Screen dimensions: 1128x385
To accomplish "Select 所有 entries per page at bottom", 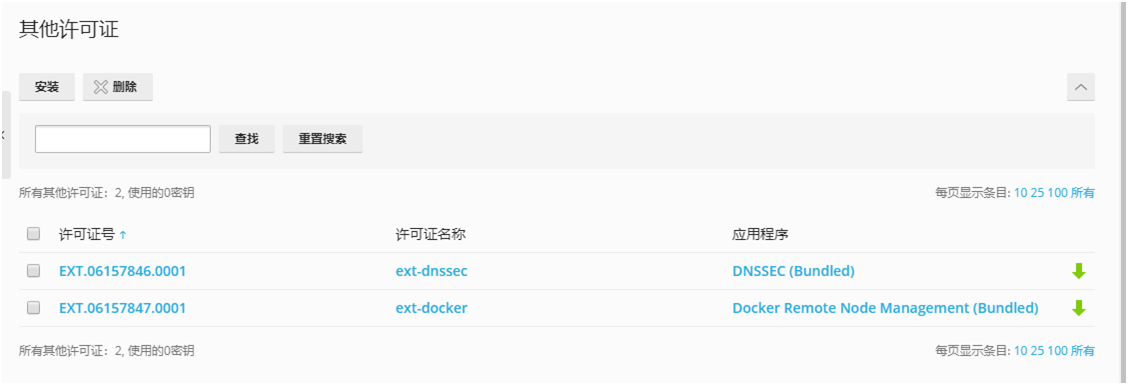I will tap(1083, 350).
